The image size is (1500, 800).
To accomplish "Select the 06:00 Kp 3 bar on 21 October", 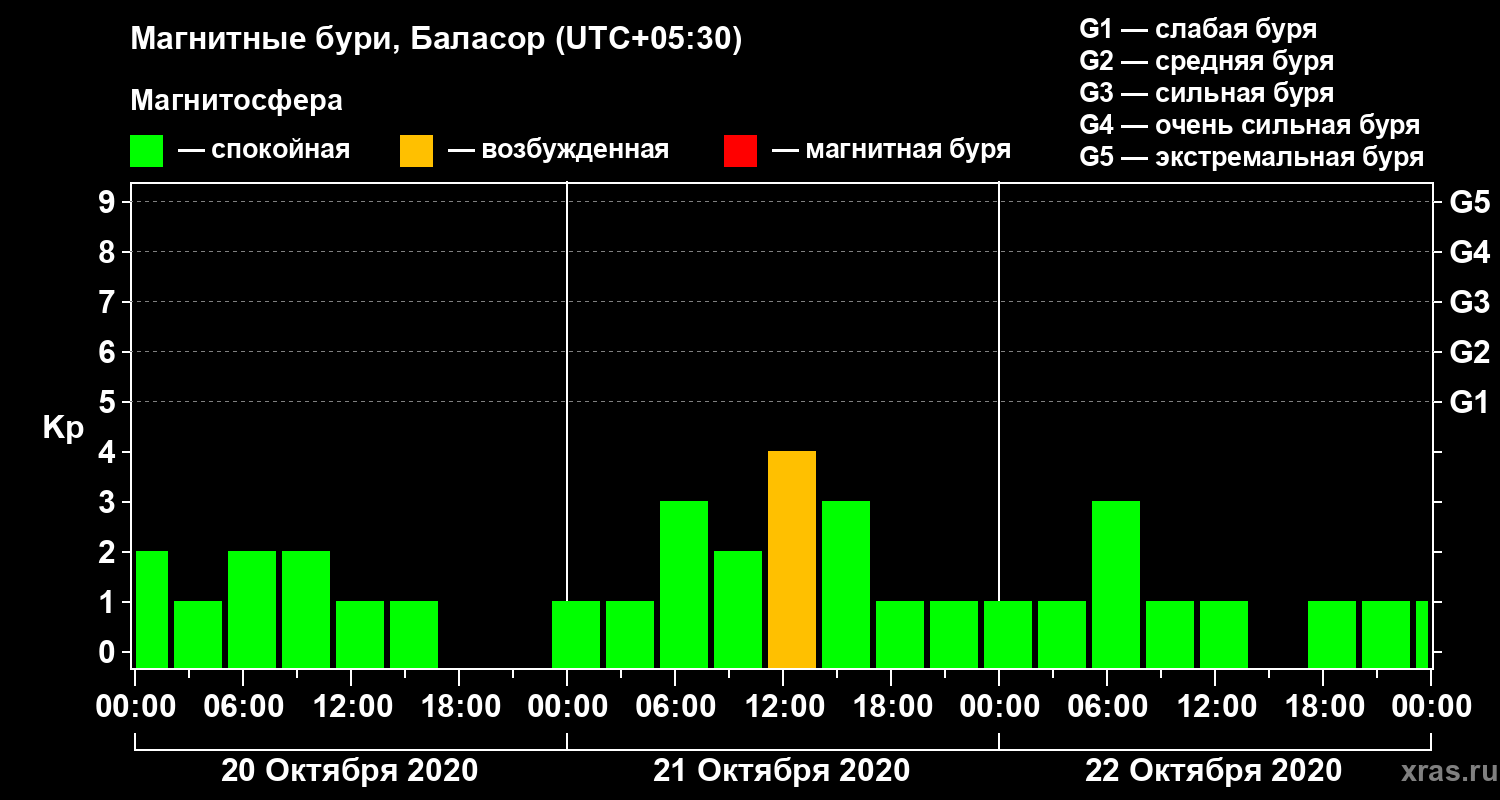I will pyautogui.click(x=684, y=585).
